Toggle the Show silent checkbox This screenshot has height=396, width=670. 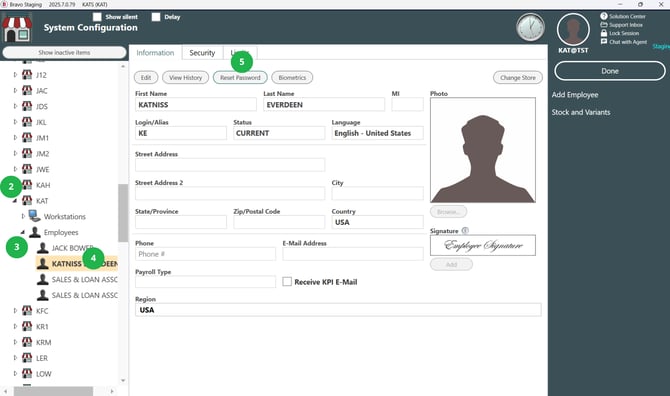[97, 17]
